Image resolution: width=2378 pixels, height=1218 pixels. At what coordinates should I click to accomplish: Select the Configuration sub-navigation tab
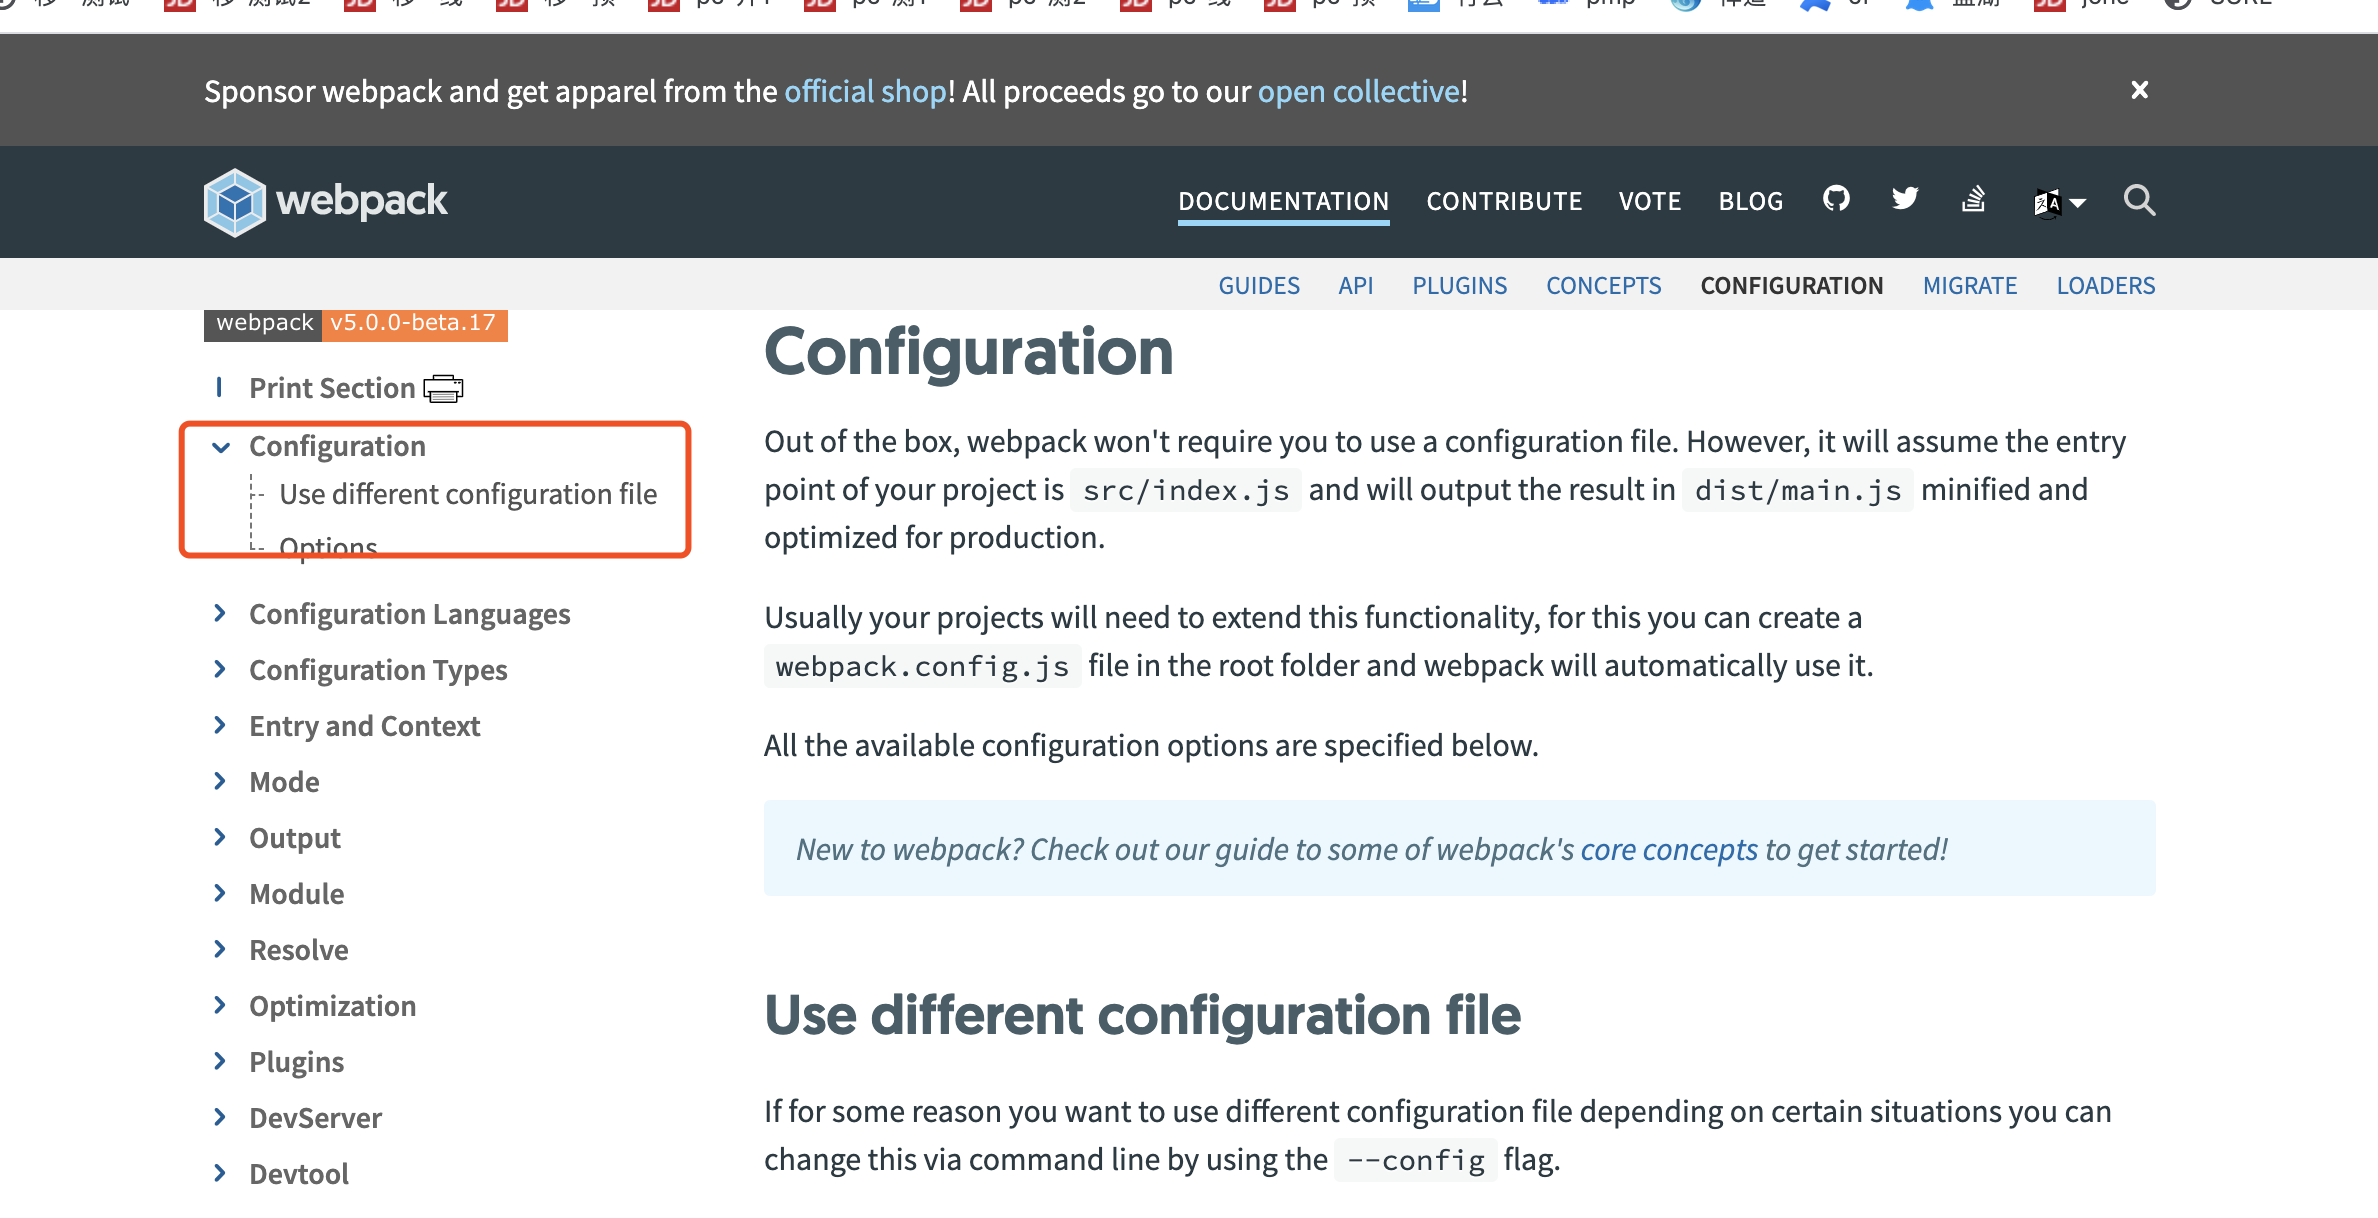tap(1791, 285)
